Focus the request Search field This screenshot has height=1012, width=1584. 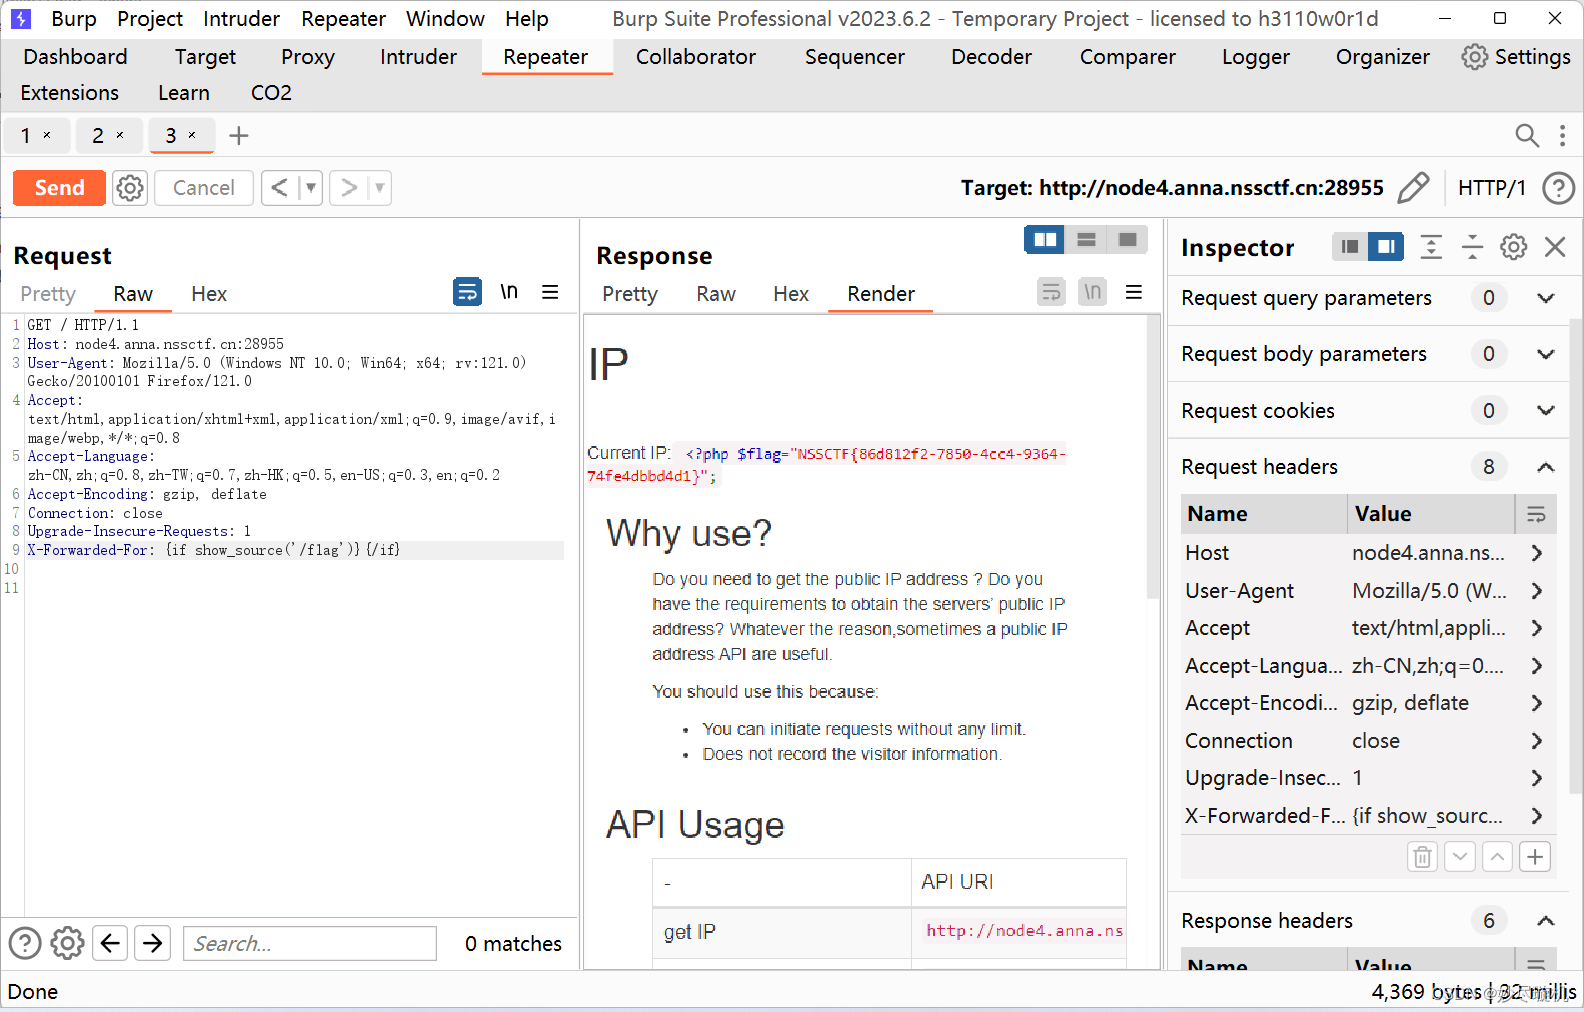(x=310, y=943)
